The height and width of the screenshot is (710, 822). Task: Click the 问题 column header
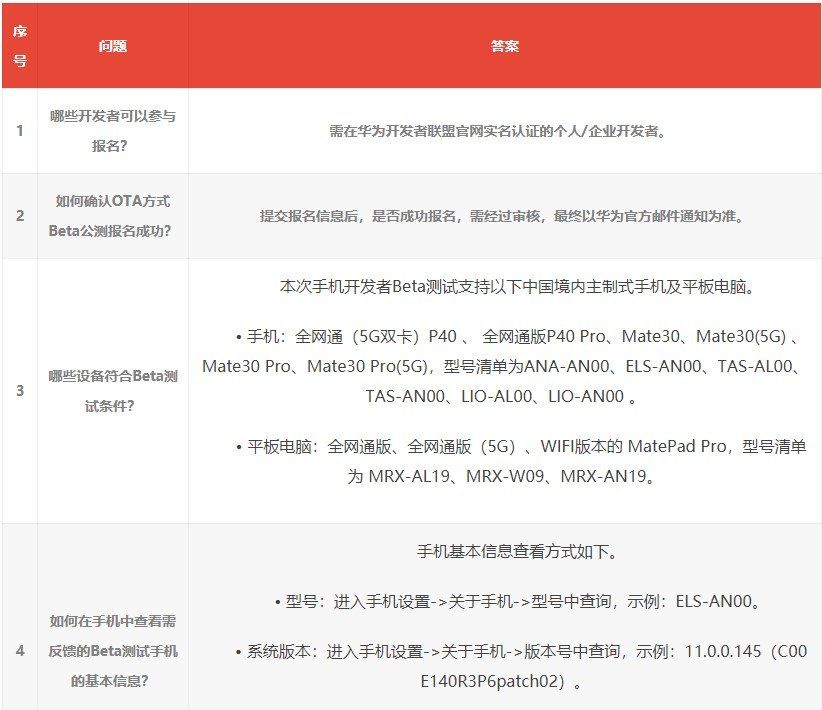pyautogui.click(x=113, y=46)
